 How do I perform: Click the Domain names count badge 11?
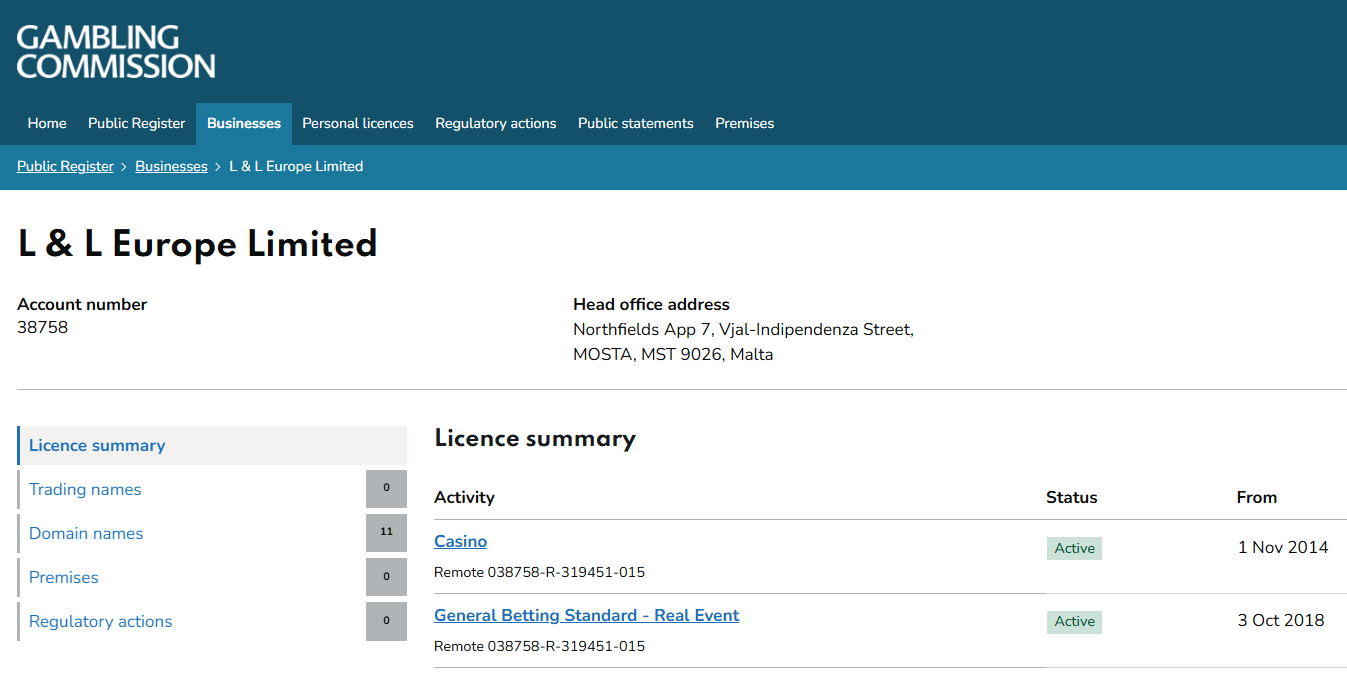pos(386,533)
